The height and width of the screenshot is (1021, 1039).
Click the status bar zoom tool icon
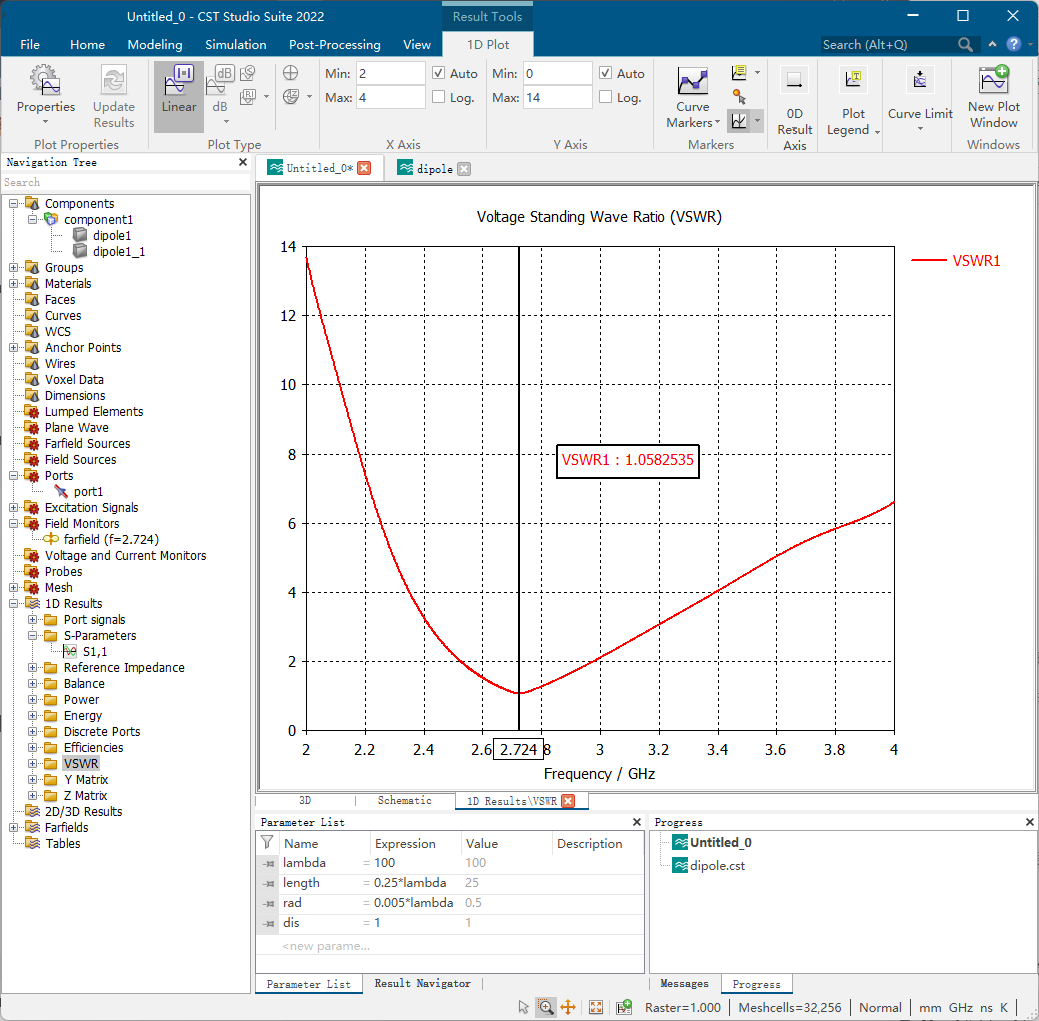click(545, 1007)
